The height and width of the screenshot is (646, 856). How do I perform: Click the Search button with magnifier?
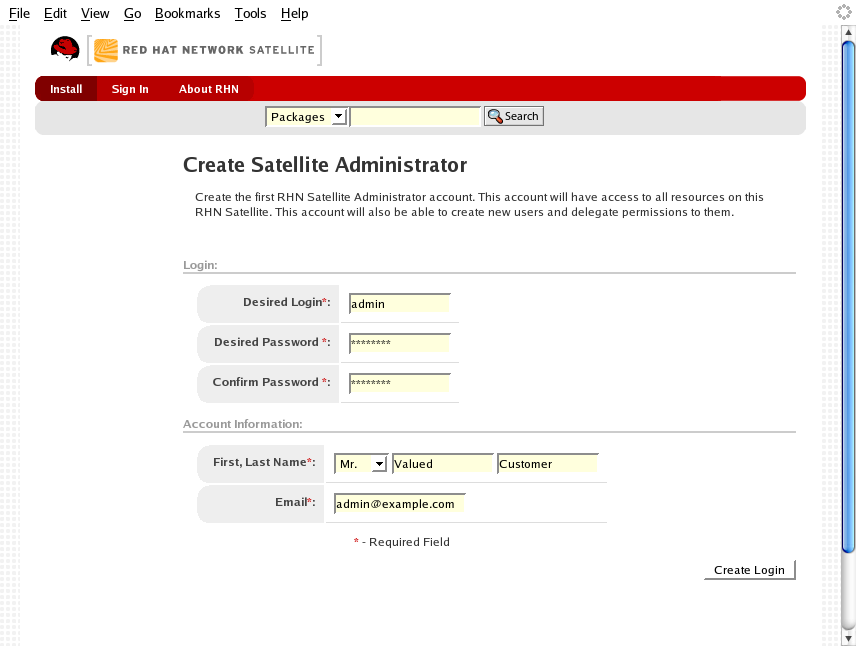[513, 117]
